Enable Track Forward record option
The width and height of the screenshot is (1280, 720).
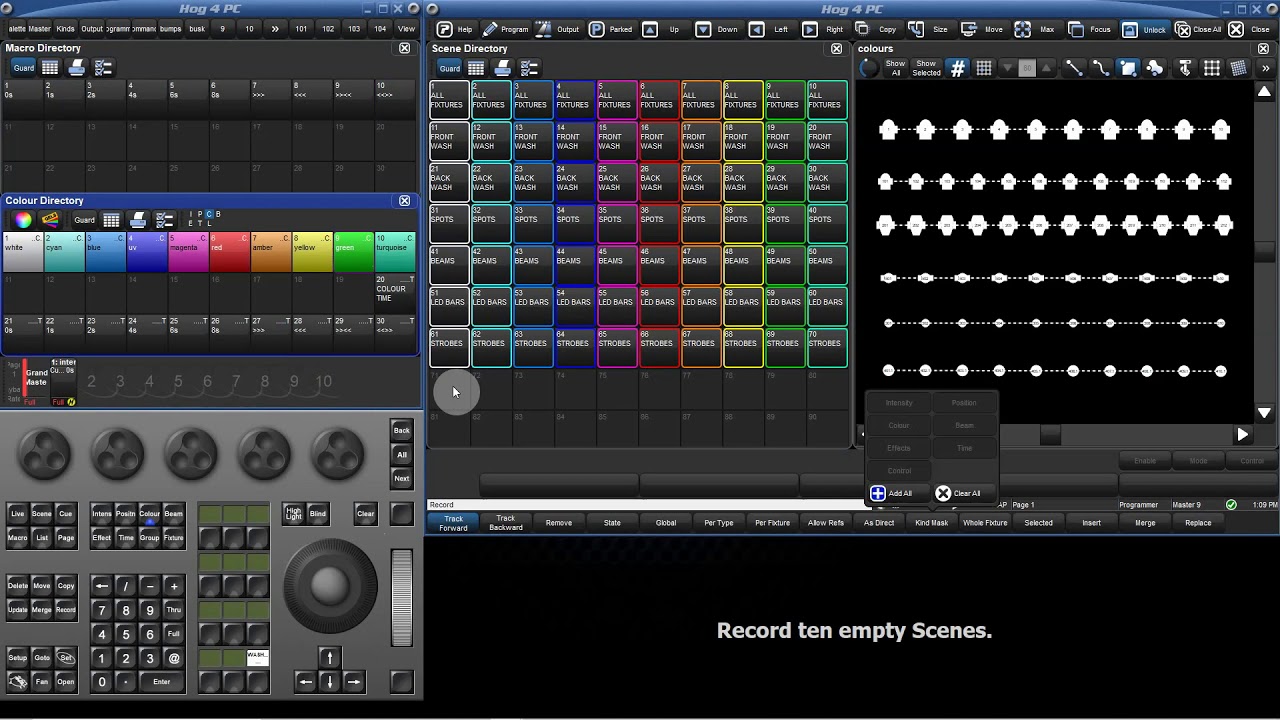(x=453, y=523)
